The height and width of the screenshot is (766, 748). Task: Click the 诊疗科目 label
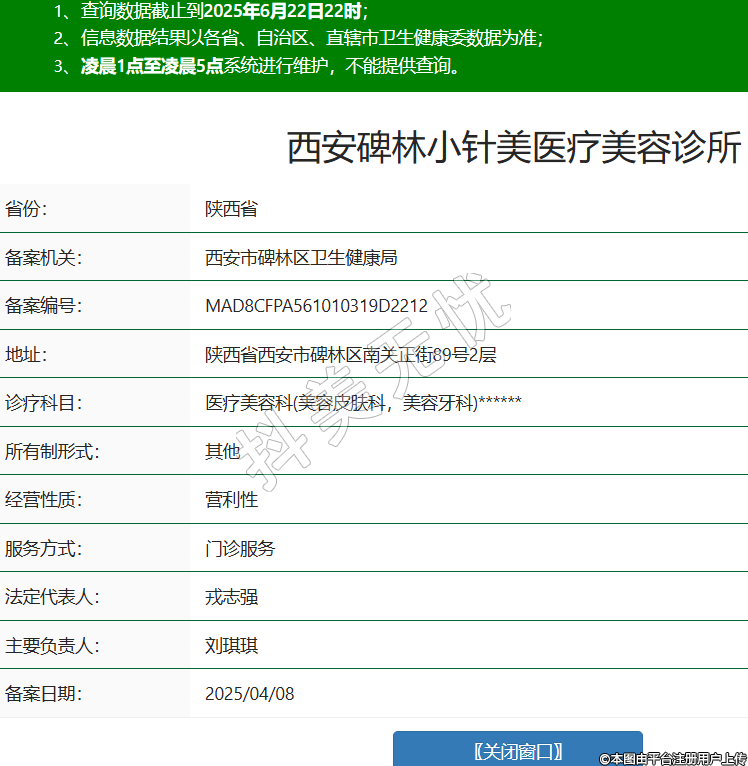[43, 403]
